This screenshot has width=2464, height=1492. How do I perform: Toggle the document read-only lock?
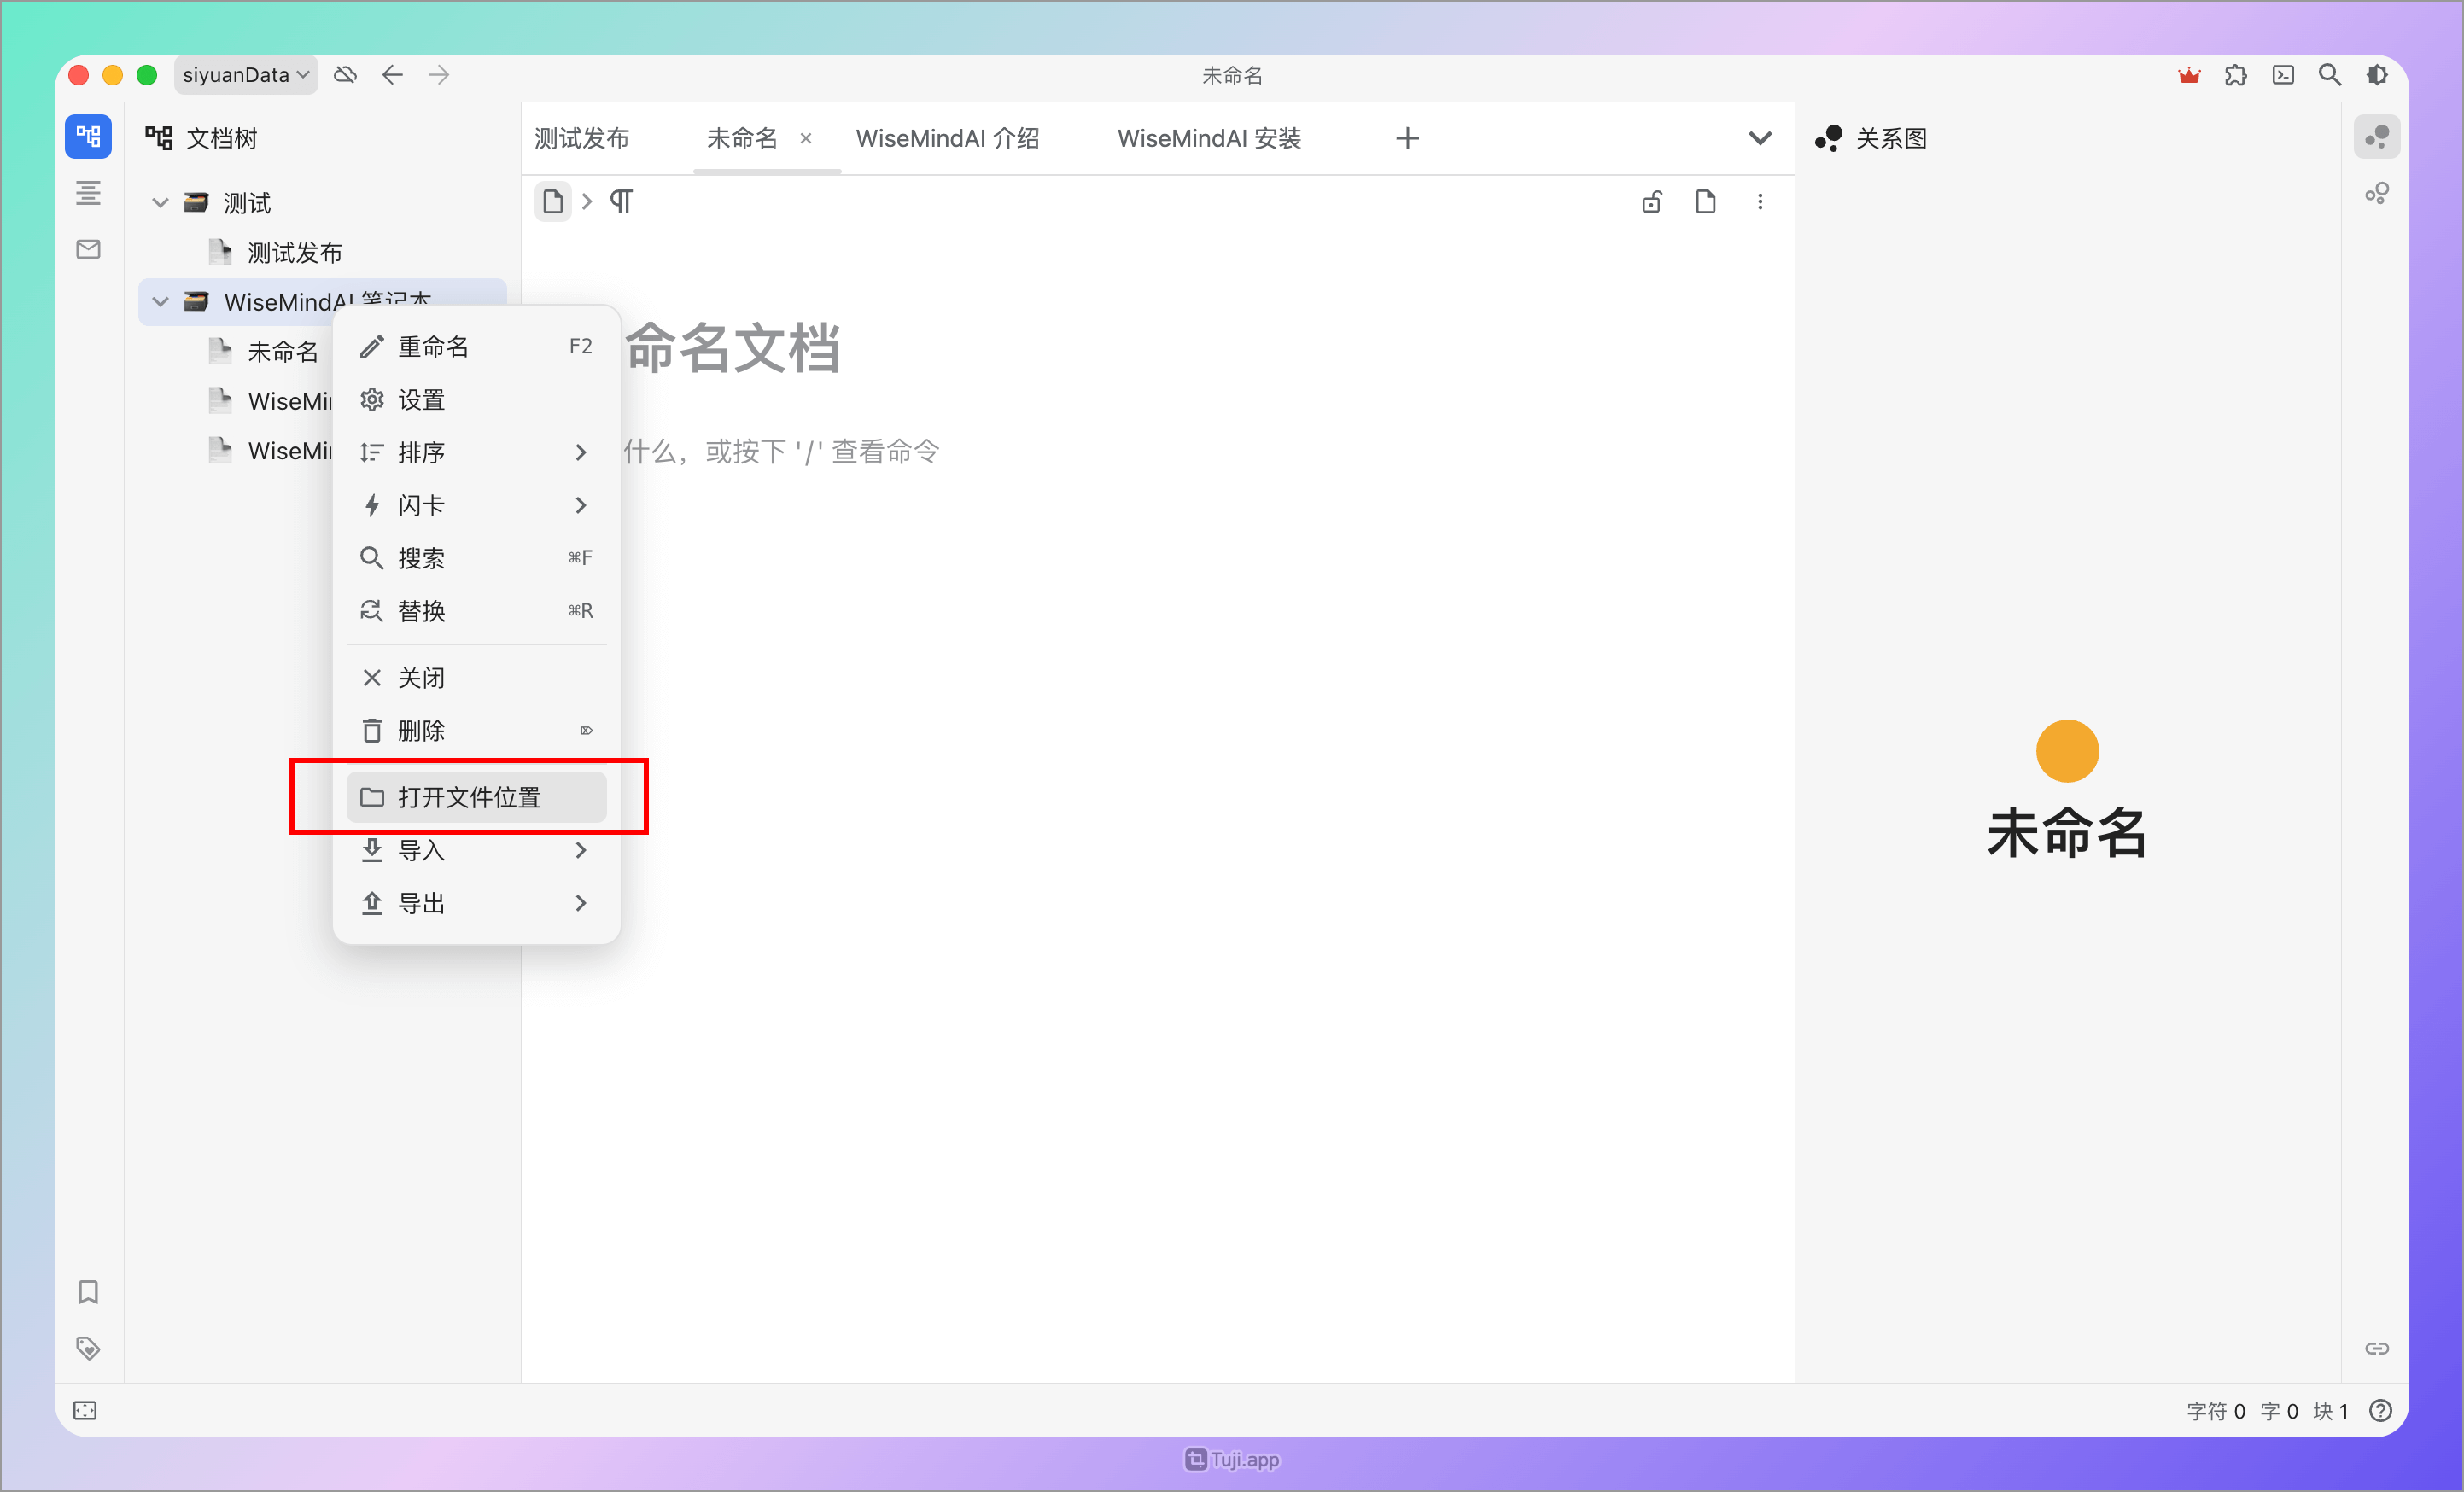pyautogui.click(x=1651, y=201)
